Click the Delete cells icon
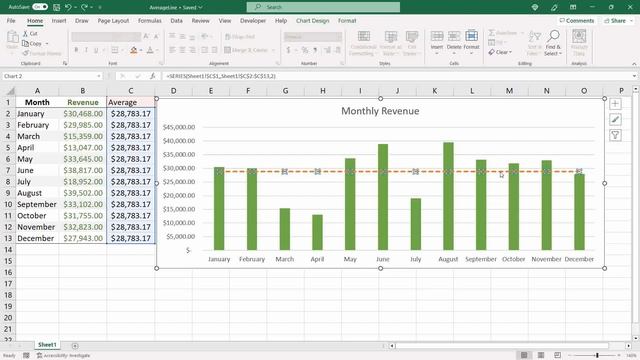The height and width of the screenshot is (360, 640). (x=454, y=36)
